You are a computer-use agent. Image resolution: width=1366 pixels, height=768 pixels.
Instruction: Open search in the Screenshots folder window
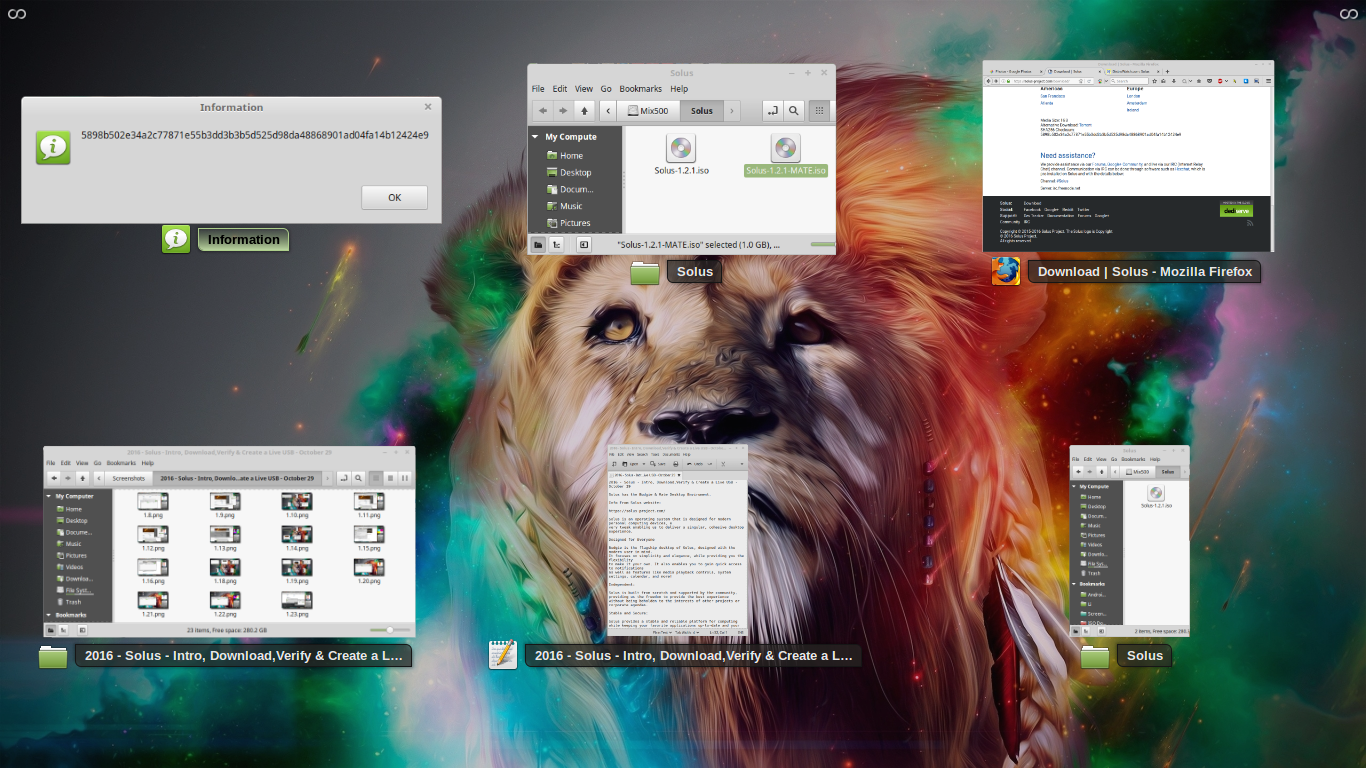(358, 478)
